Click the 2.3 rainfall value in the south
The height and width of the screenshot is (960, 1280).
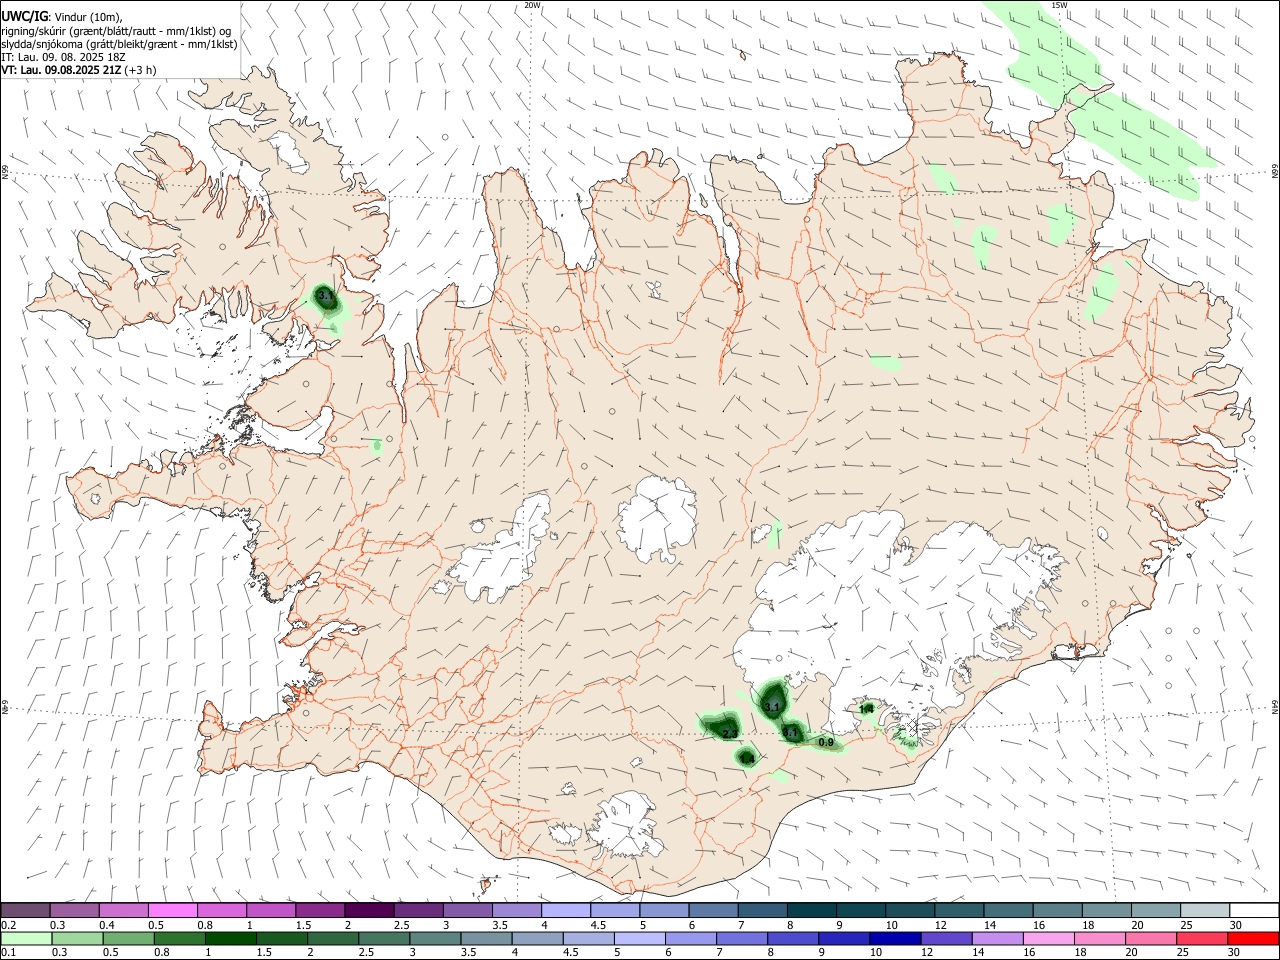[729, 734]
